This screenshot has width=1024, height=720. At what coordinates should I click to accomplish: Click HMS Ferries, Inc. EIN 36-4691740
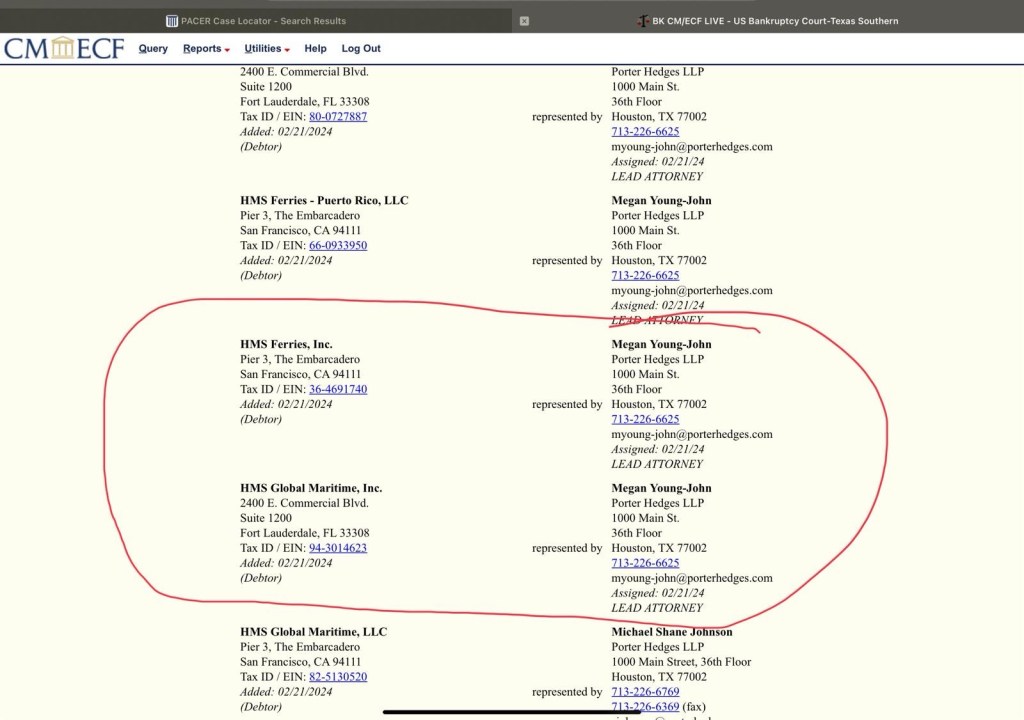[x=338, y=389]
